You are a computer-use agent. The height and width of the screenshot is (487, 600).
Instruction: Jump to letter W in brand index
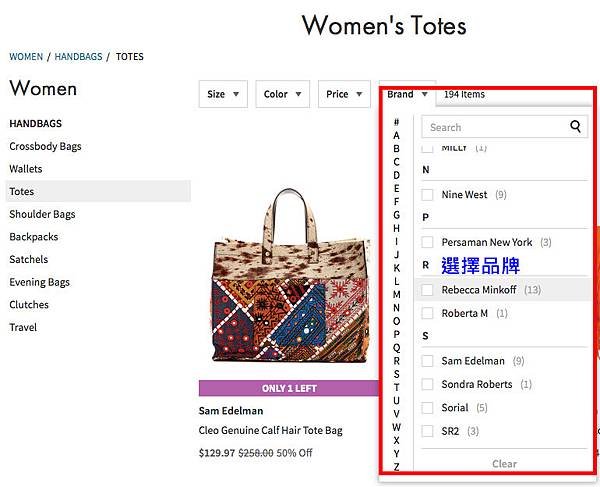(396, 427)
